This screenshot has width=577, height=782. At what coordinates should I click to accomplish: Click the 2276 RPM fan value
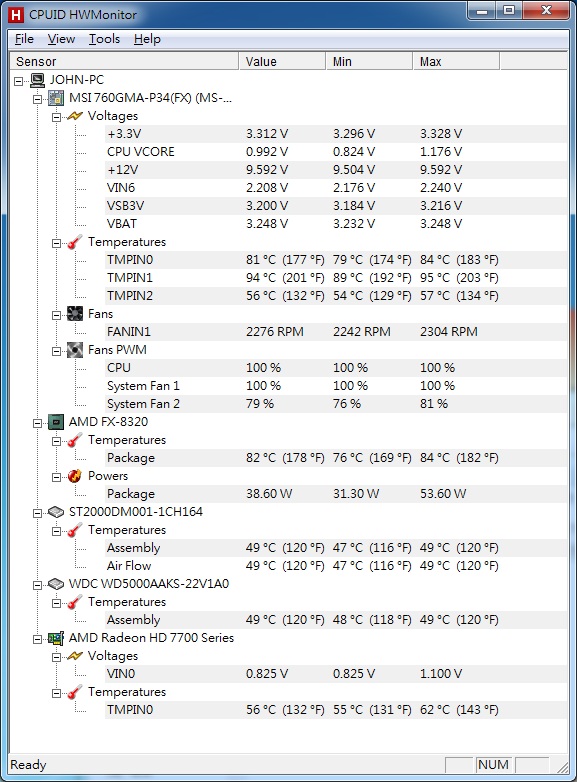(x=275, y=332)
